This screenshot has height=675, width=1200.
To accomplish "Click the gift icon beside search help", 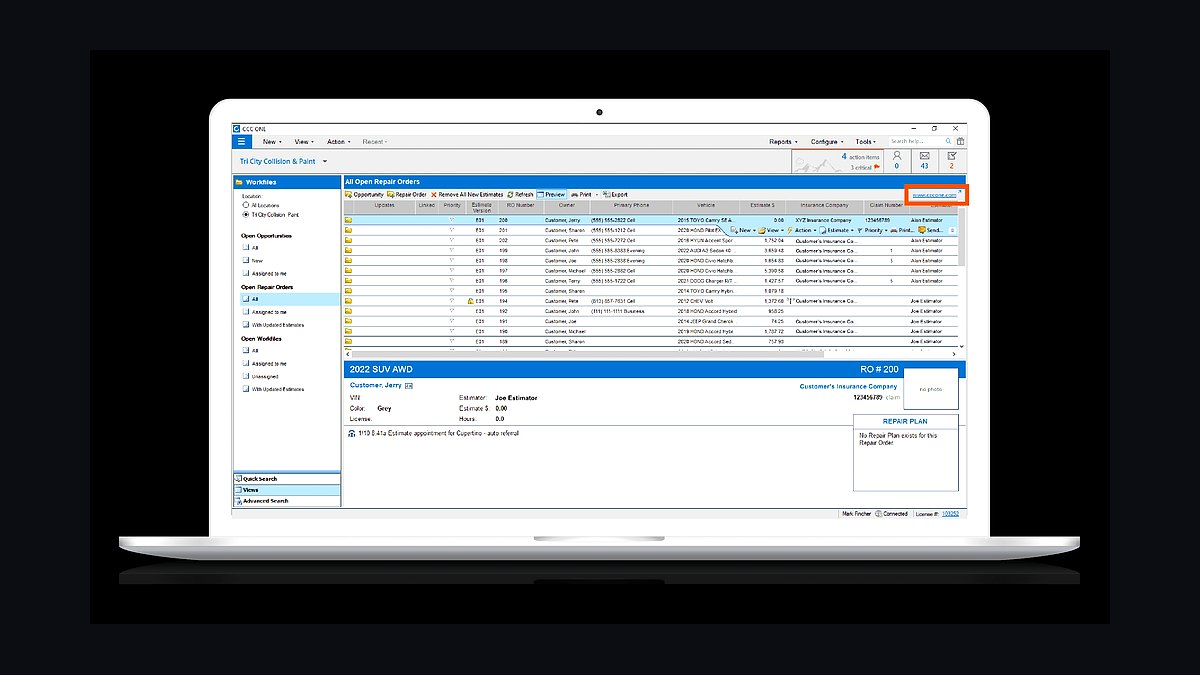I will point(960,142).
